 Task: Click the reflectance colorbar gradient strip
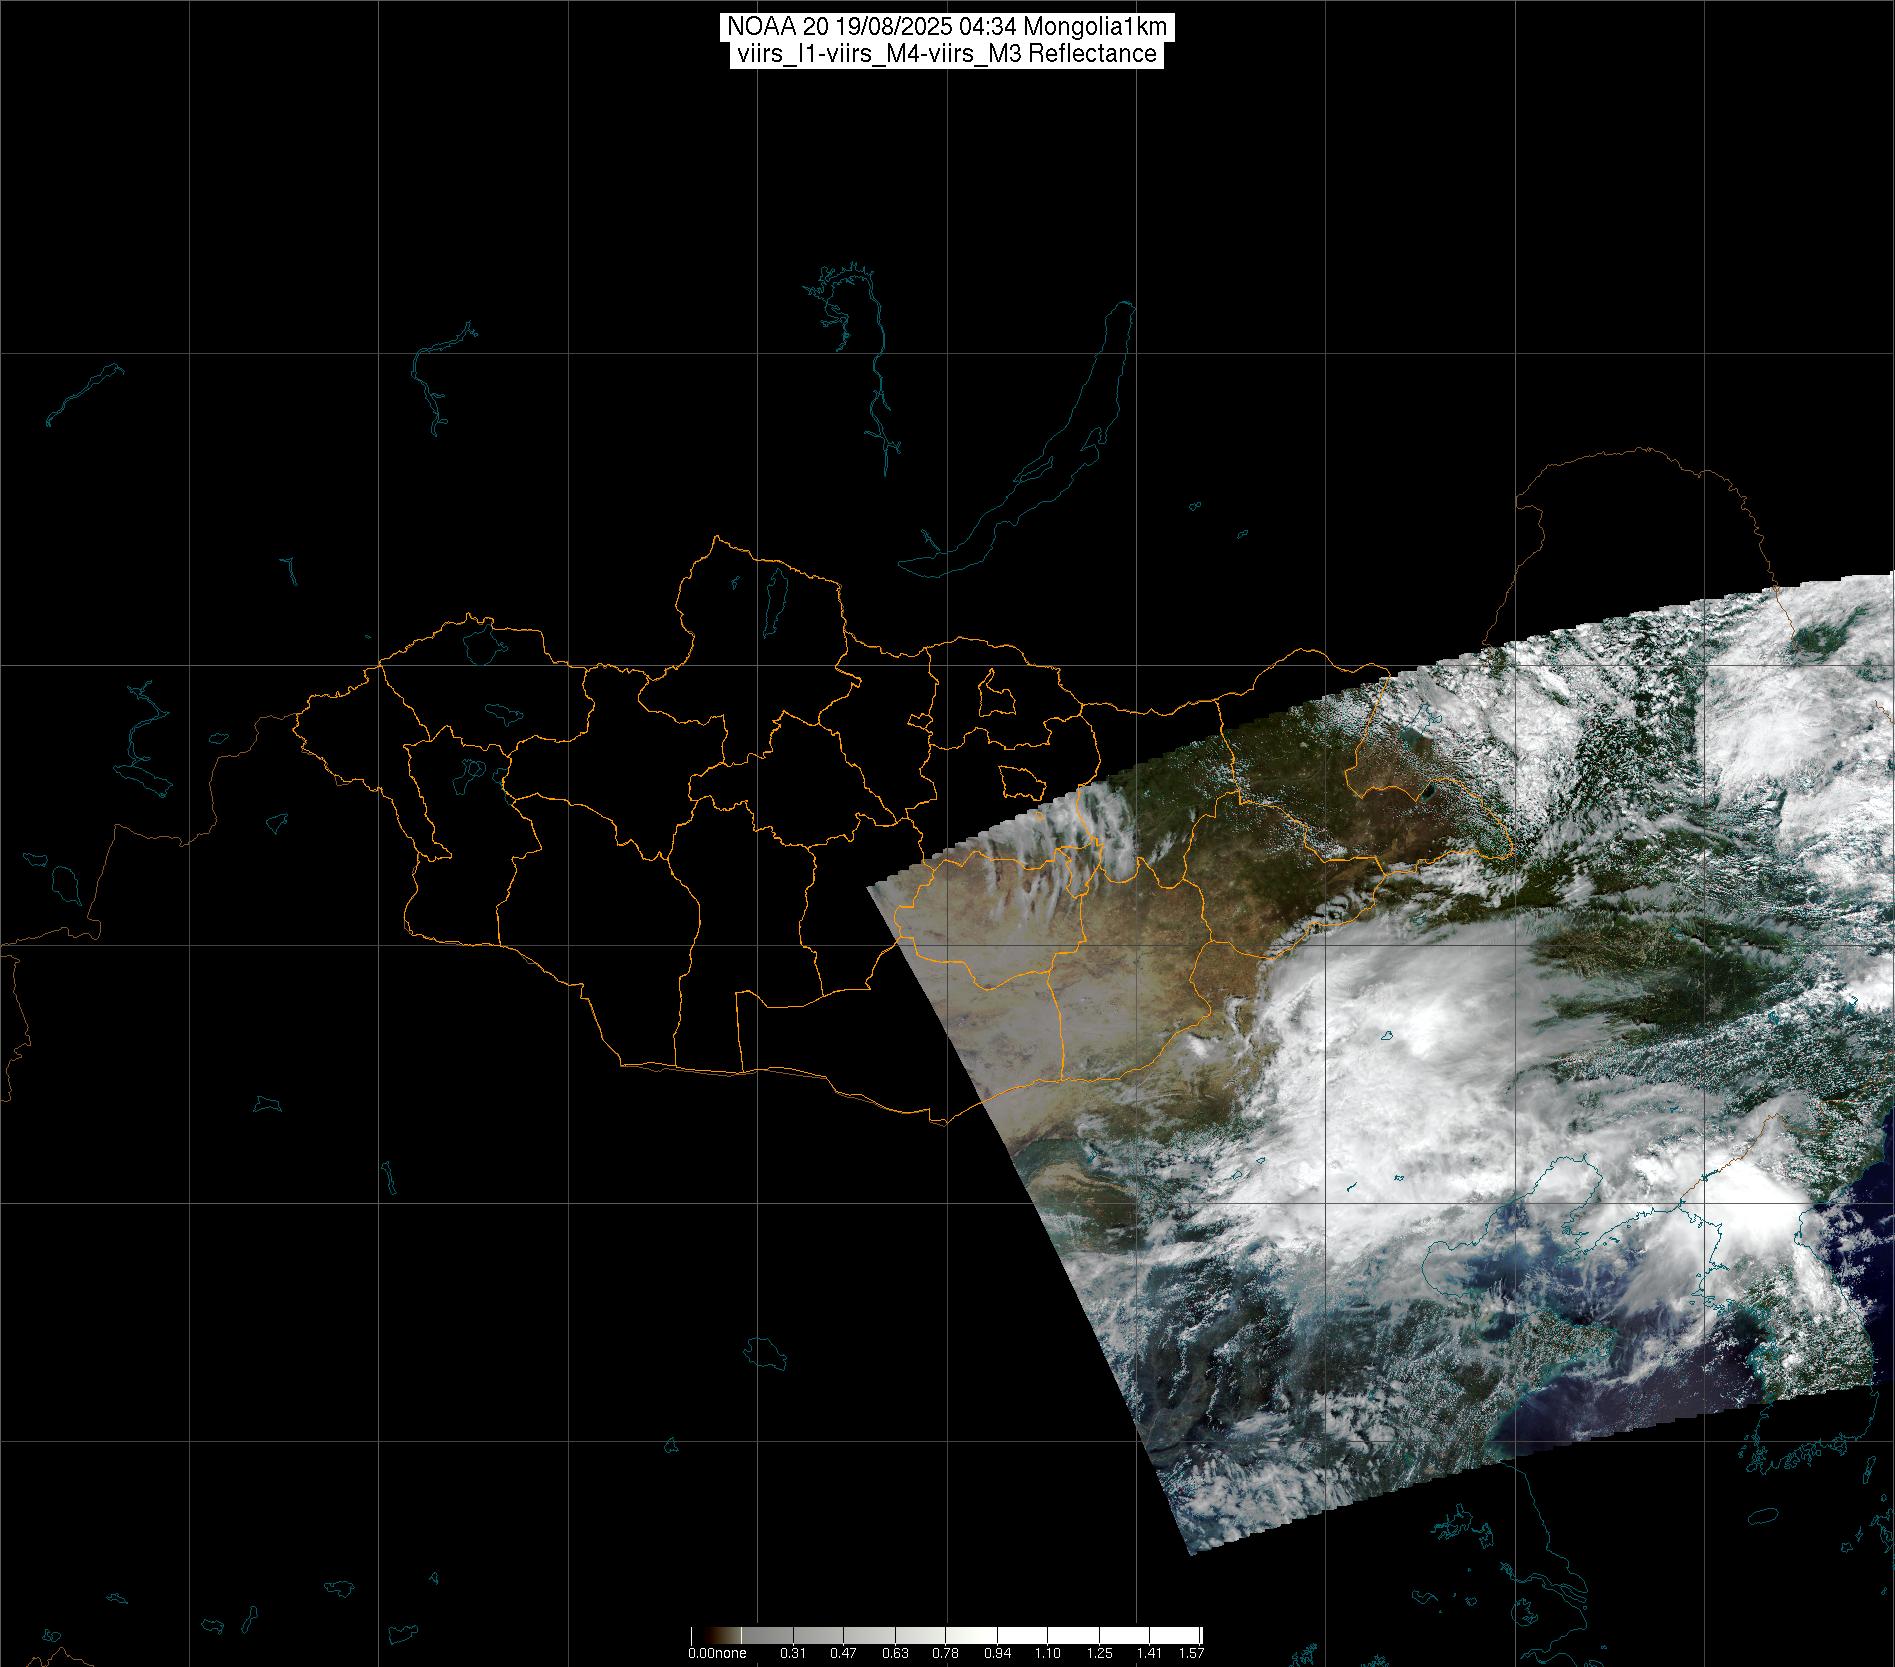tap(947, 1634)
